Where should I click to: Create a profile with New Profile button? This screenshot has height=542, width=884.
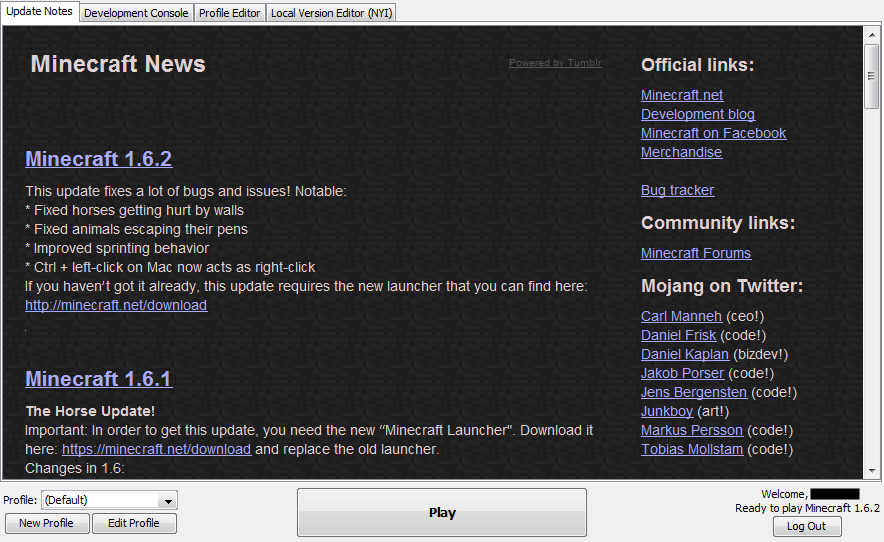(x=46, y=523)
